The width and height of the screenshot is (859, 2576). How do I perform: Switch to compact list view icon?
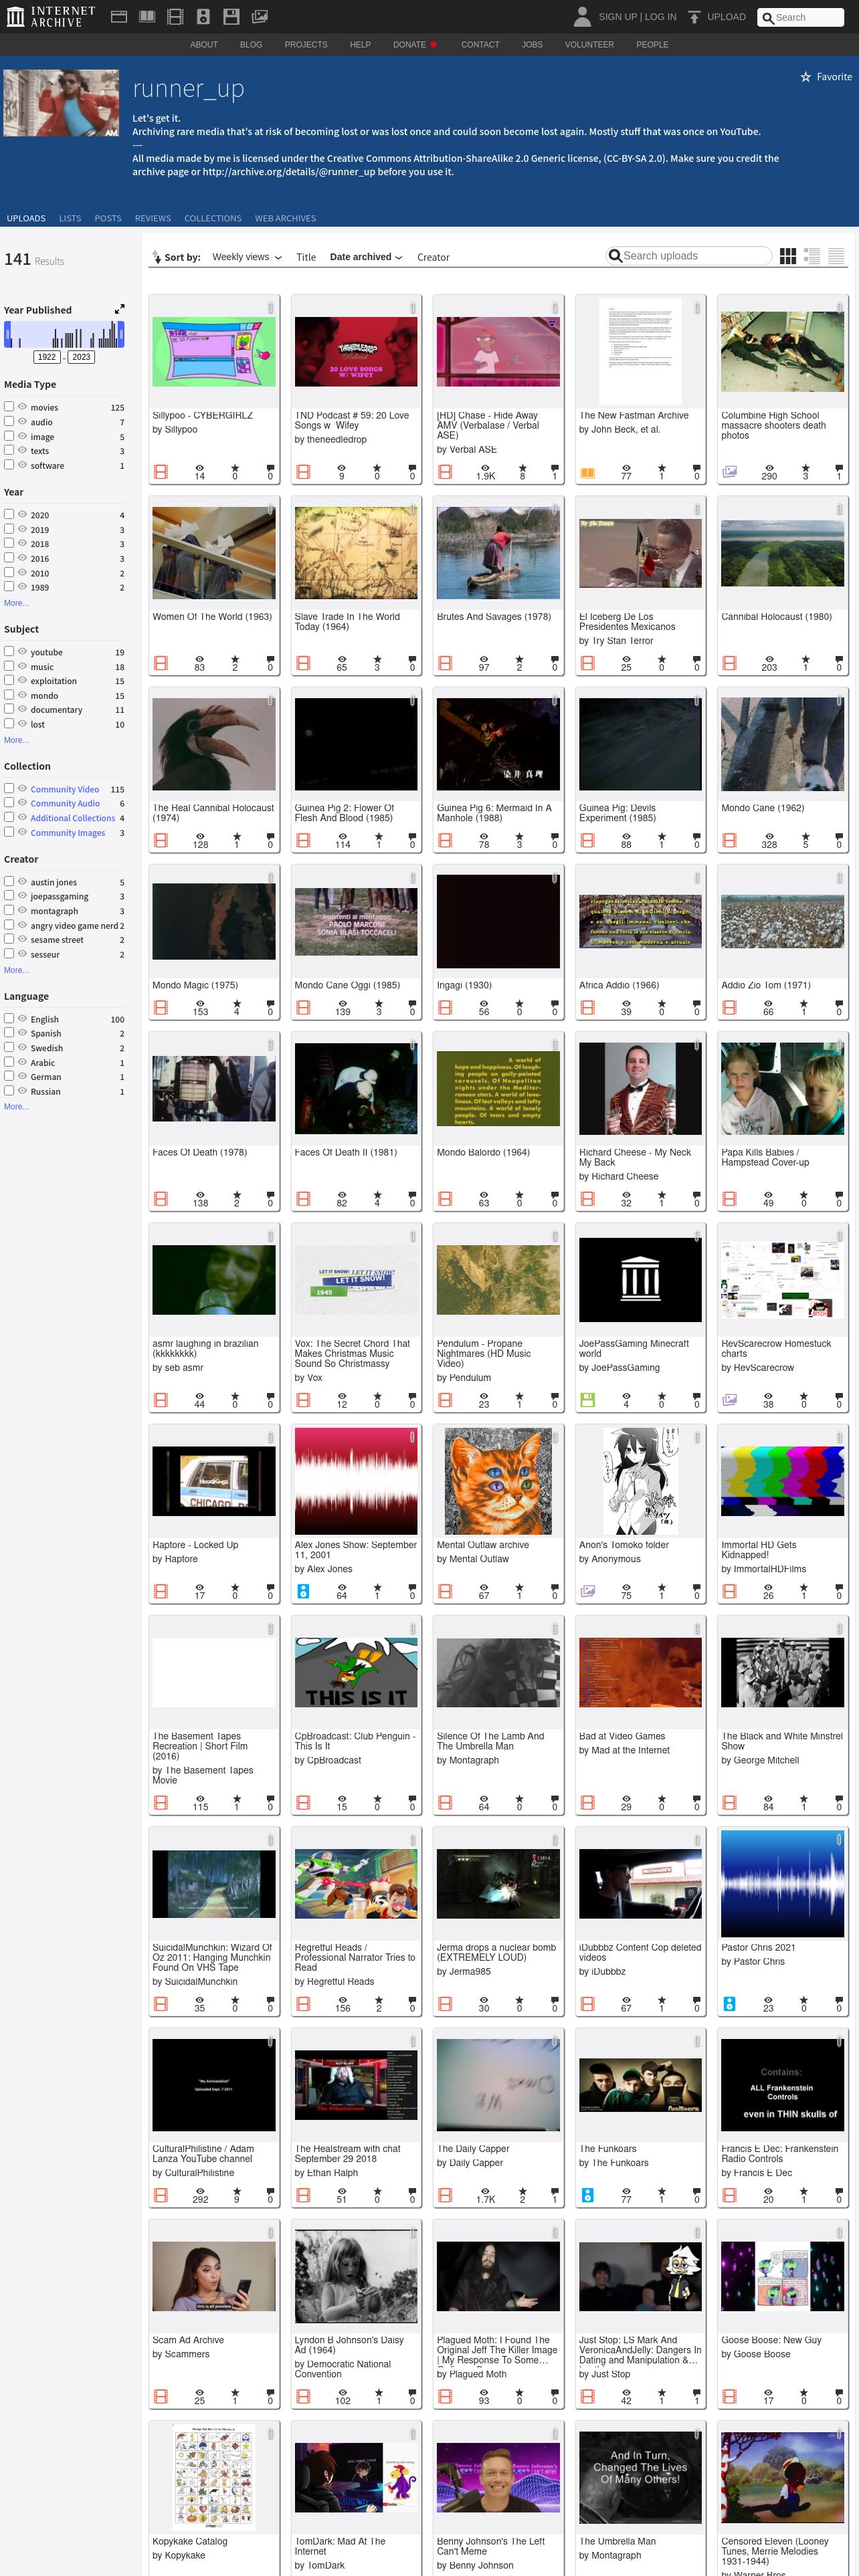[836, 256]
